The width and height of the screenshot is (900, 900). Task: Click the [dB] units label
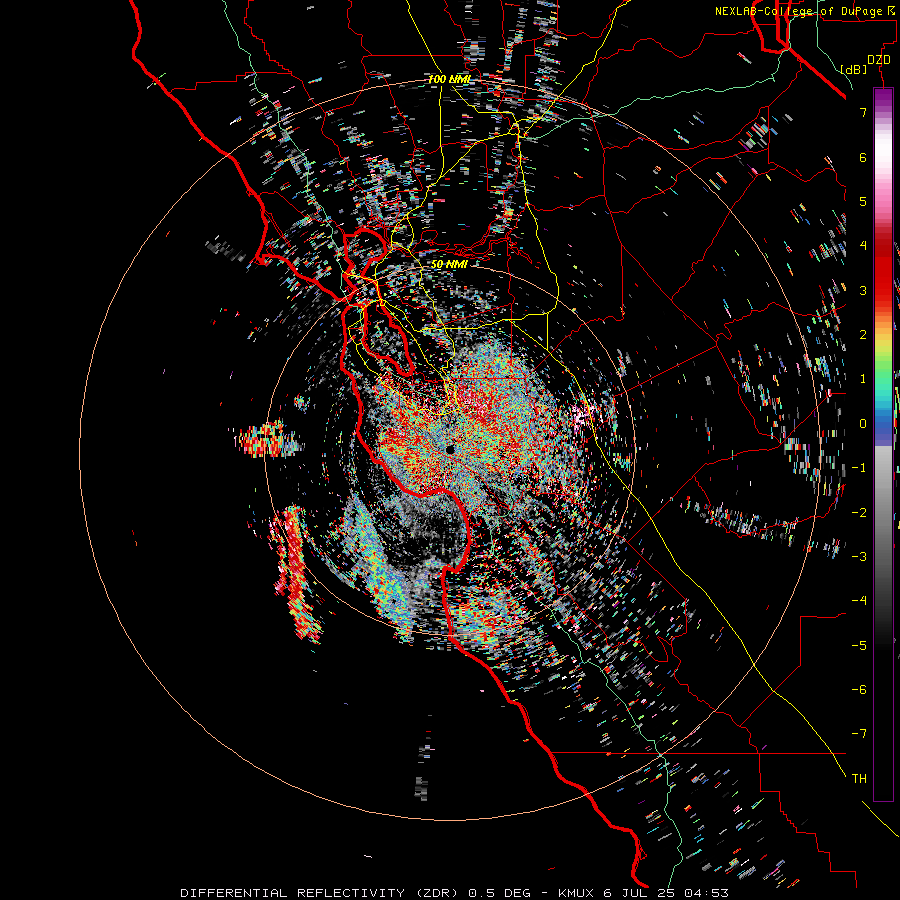854,70
